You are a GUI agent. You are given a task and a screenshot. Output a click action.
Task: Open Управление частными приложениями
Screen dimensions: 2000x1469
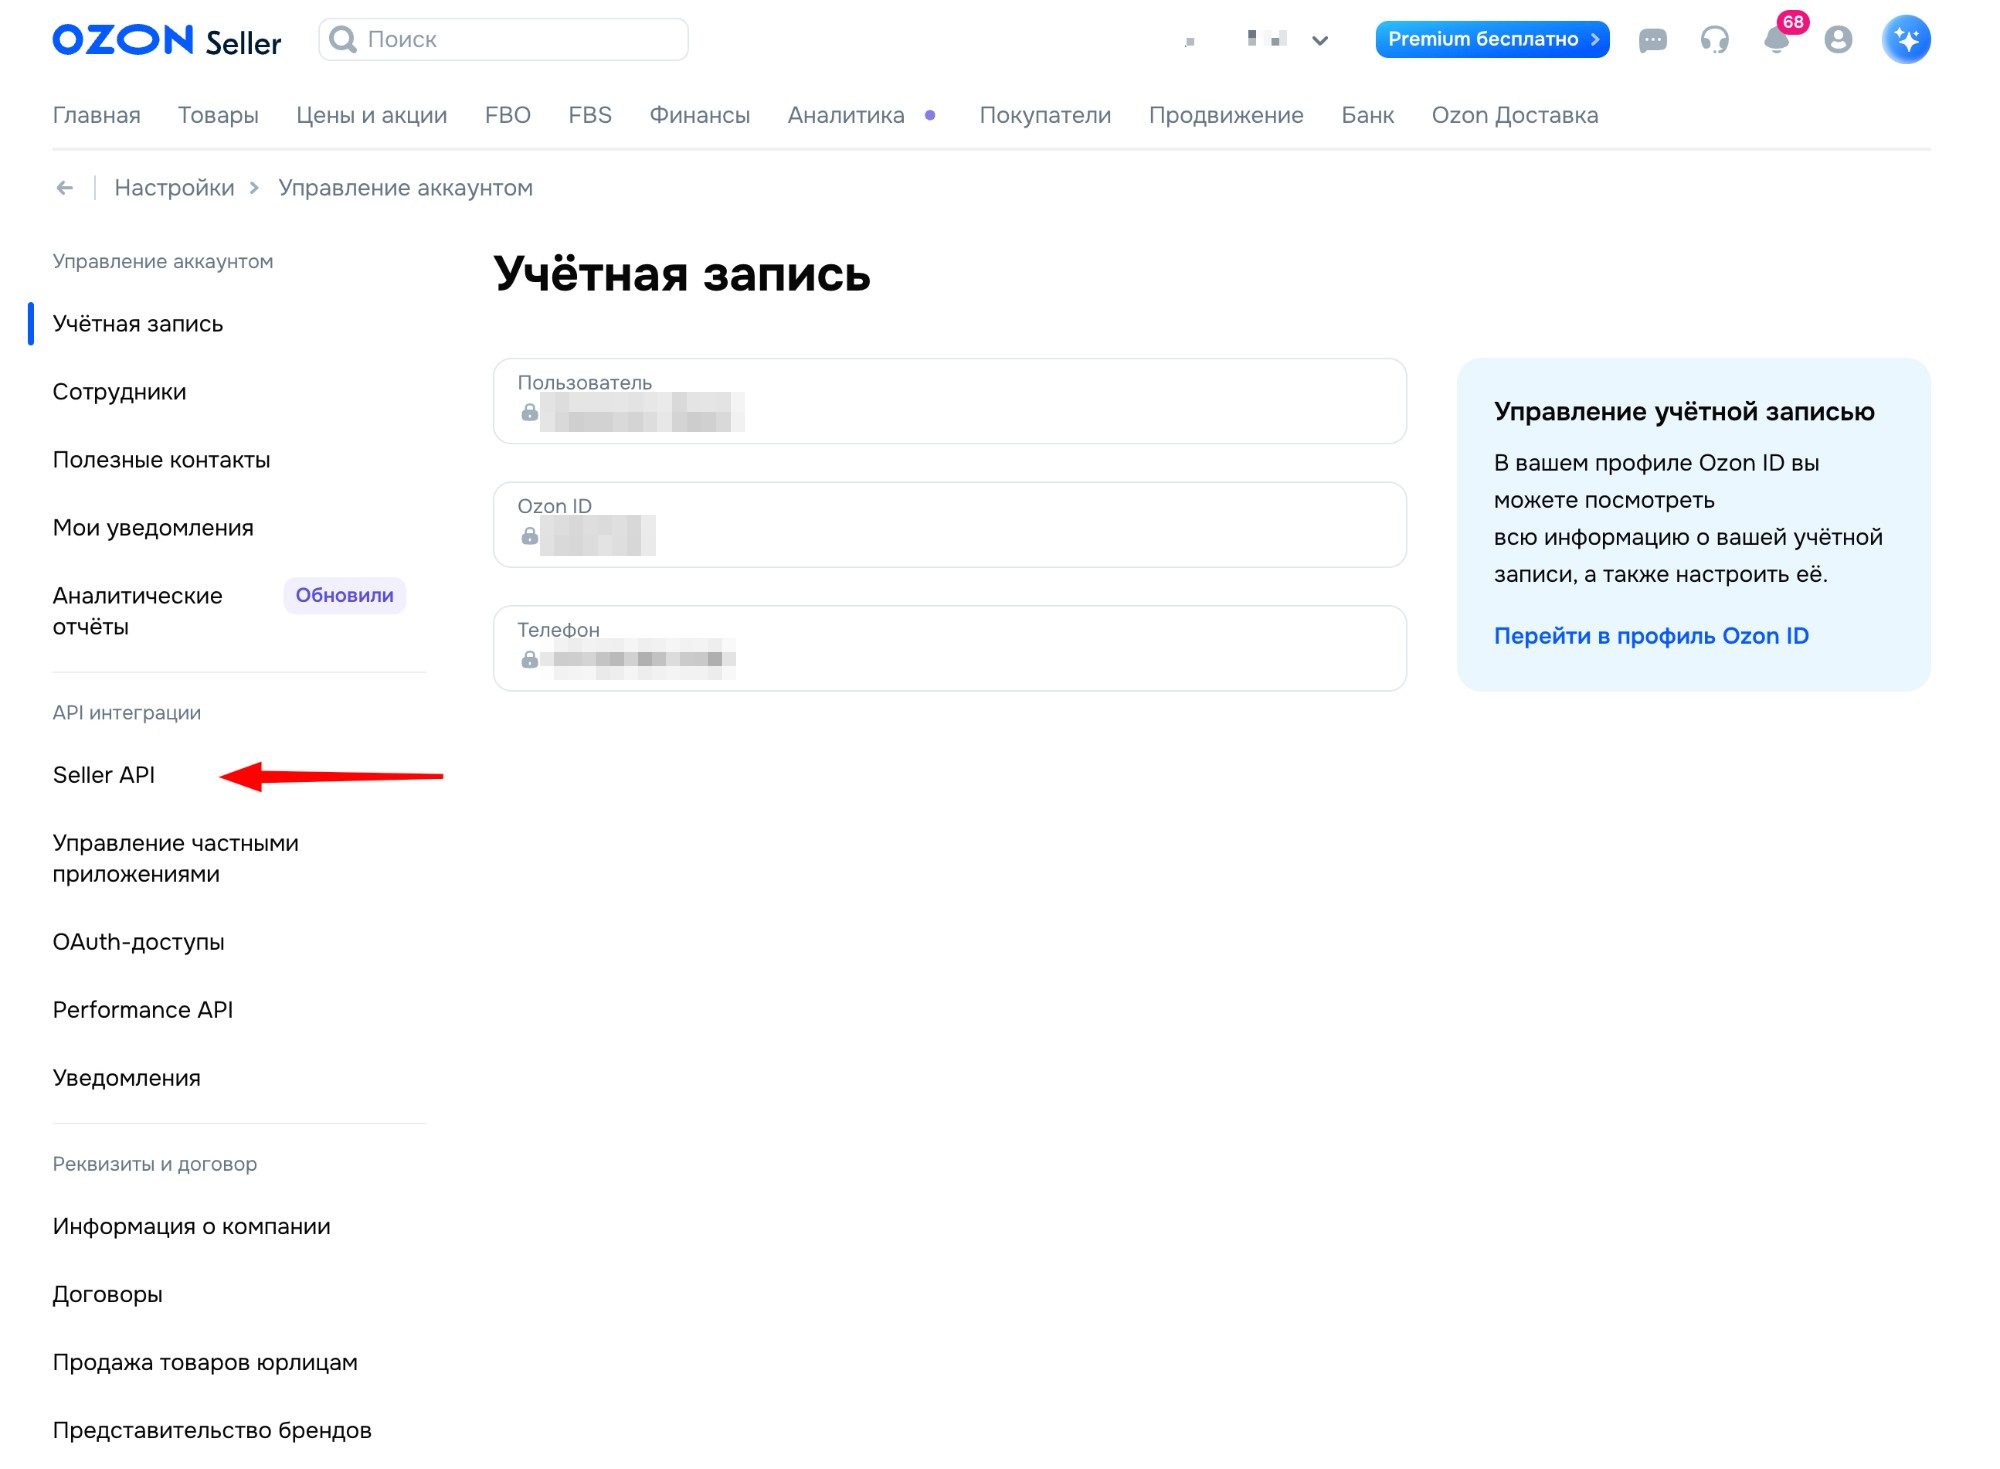coord(176,858)
